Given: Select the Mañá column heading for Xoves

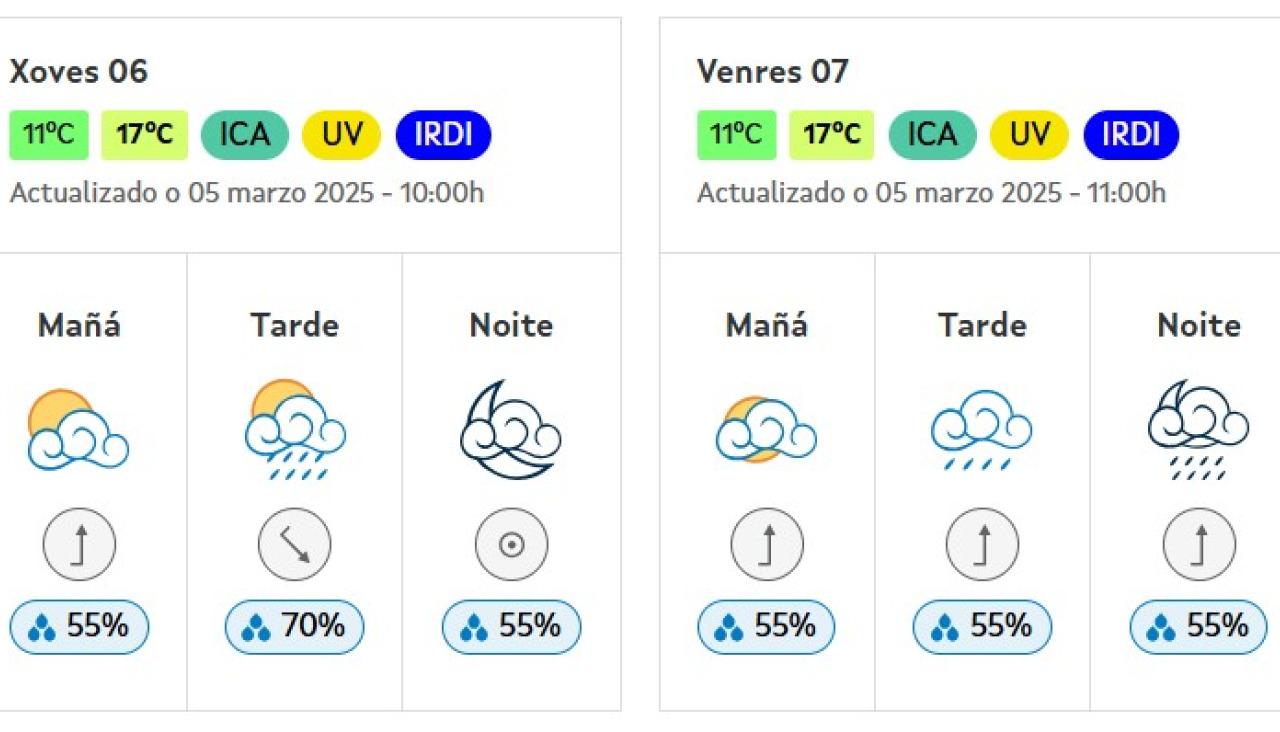Looking at the screenshot, I should click(x=77, y=324).
